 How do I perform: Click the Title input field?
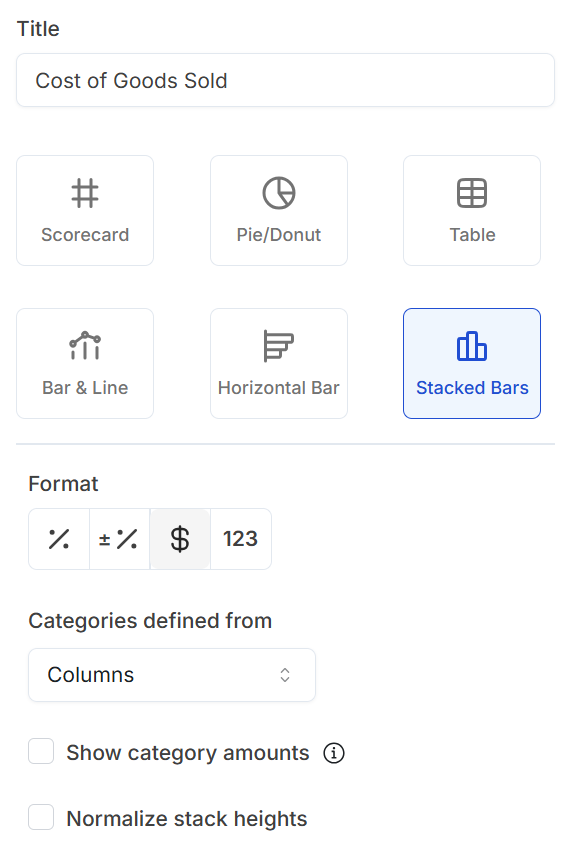285,80
